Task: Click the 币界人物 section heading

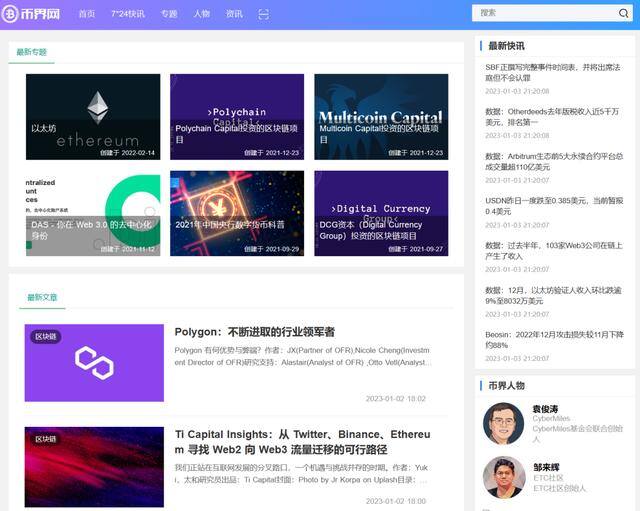Action: tap(506, 385)
